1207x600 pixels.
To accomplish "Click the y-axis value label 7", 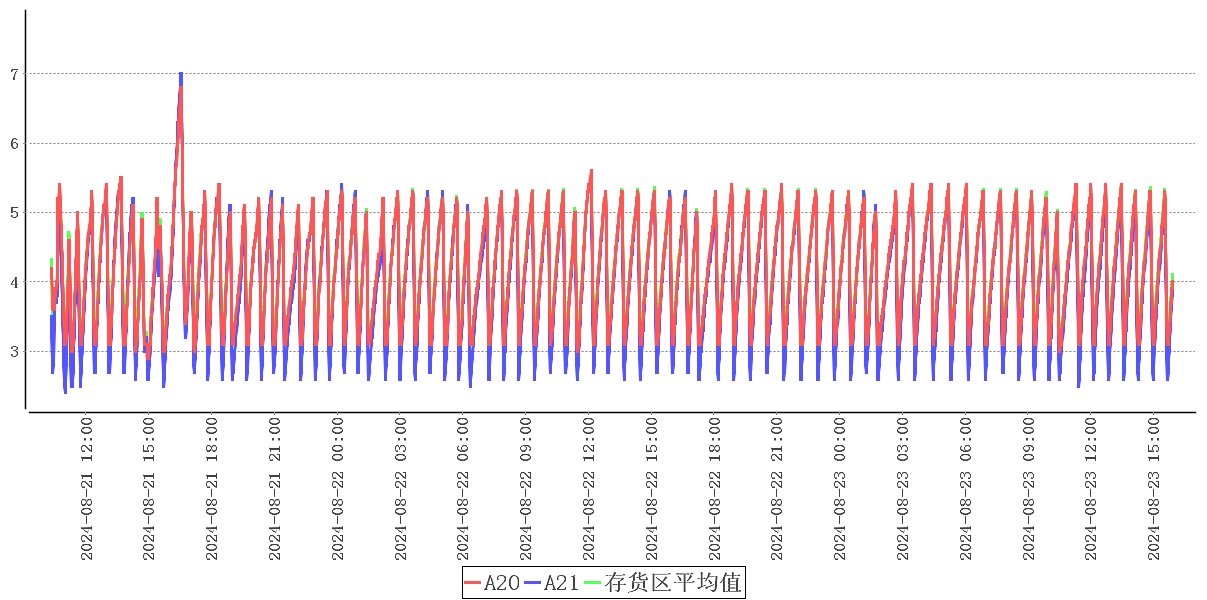I will tap(14, 74).
